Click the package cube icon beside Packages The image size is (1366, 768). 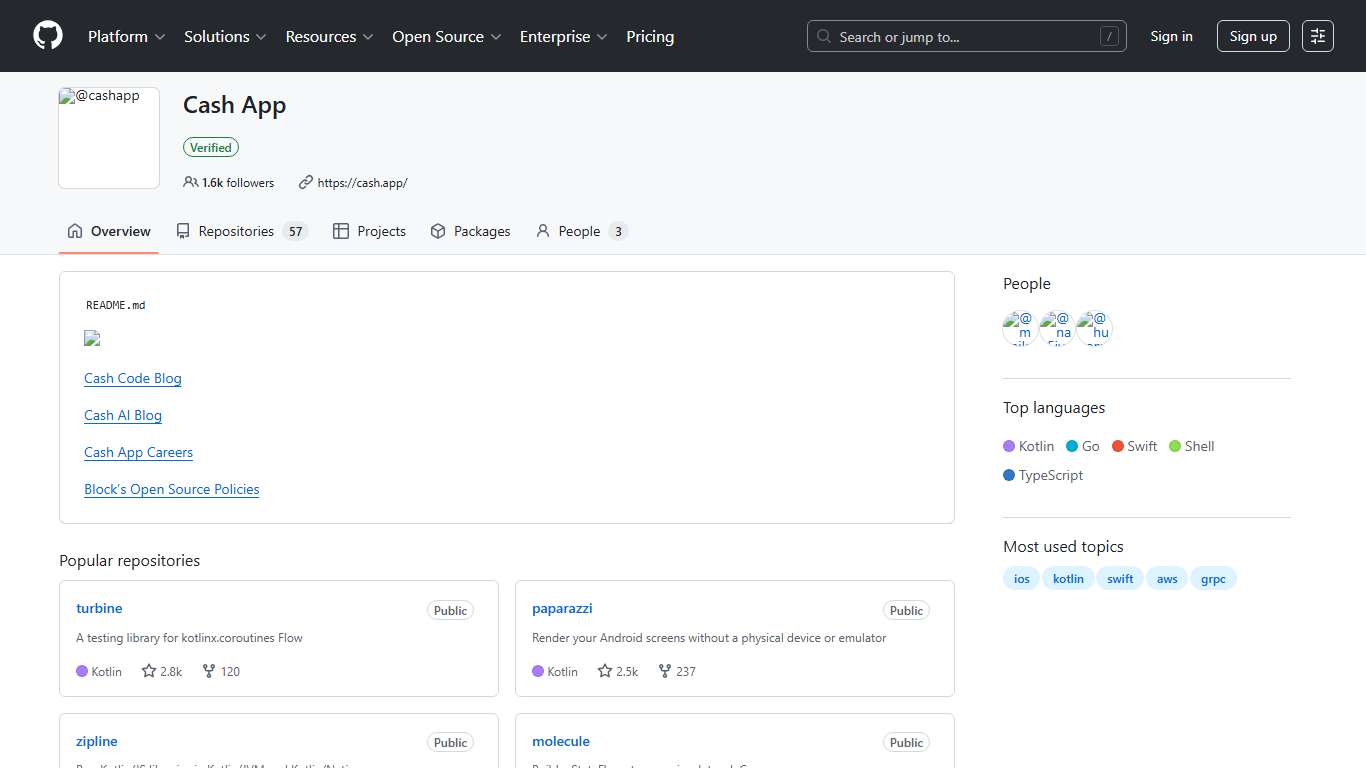[x=438, y=230]
